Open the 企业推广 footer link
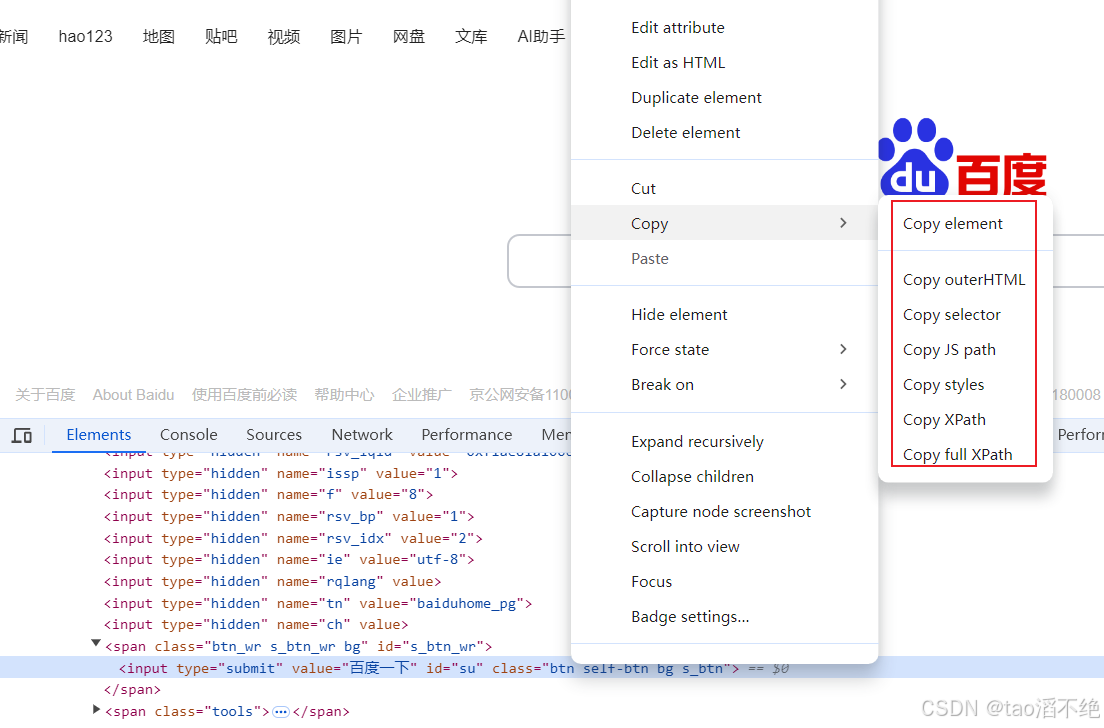The height and width of the screenshot is (728, 1104). point(422,395)
